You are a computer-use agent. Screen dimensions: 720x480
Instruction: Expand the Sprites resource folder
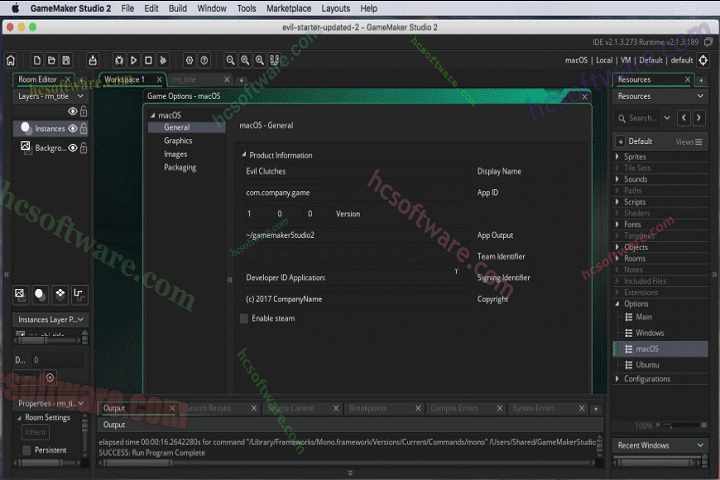point(617,157)
